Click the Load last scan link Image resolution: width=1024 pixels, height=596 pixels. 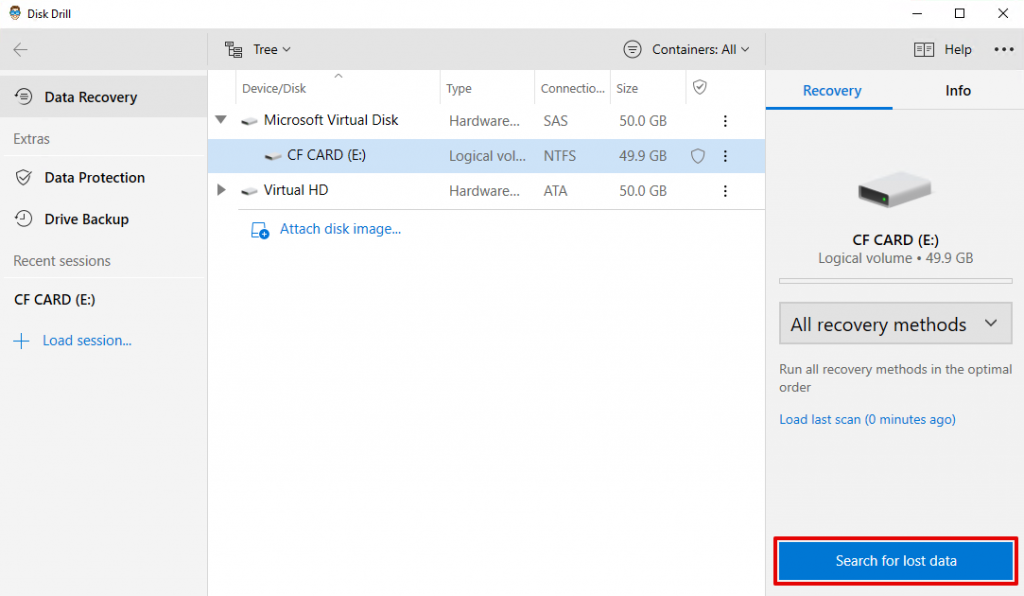tap(867, 420)
